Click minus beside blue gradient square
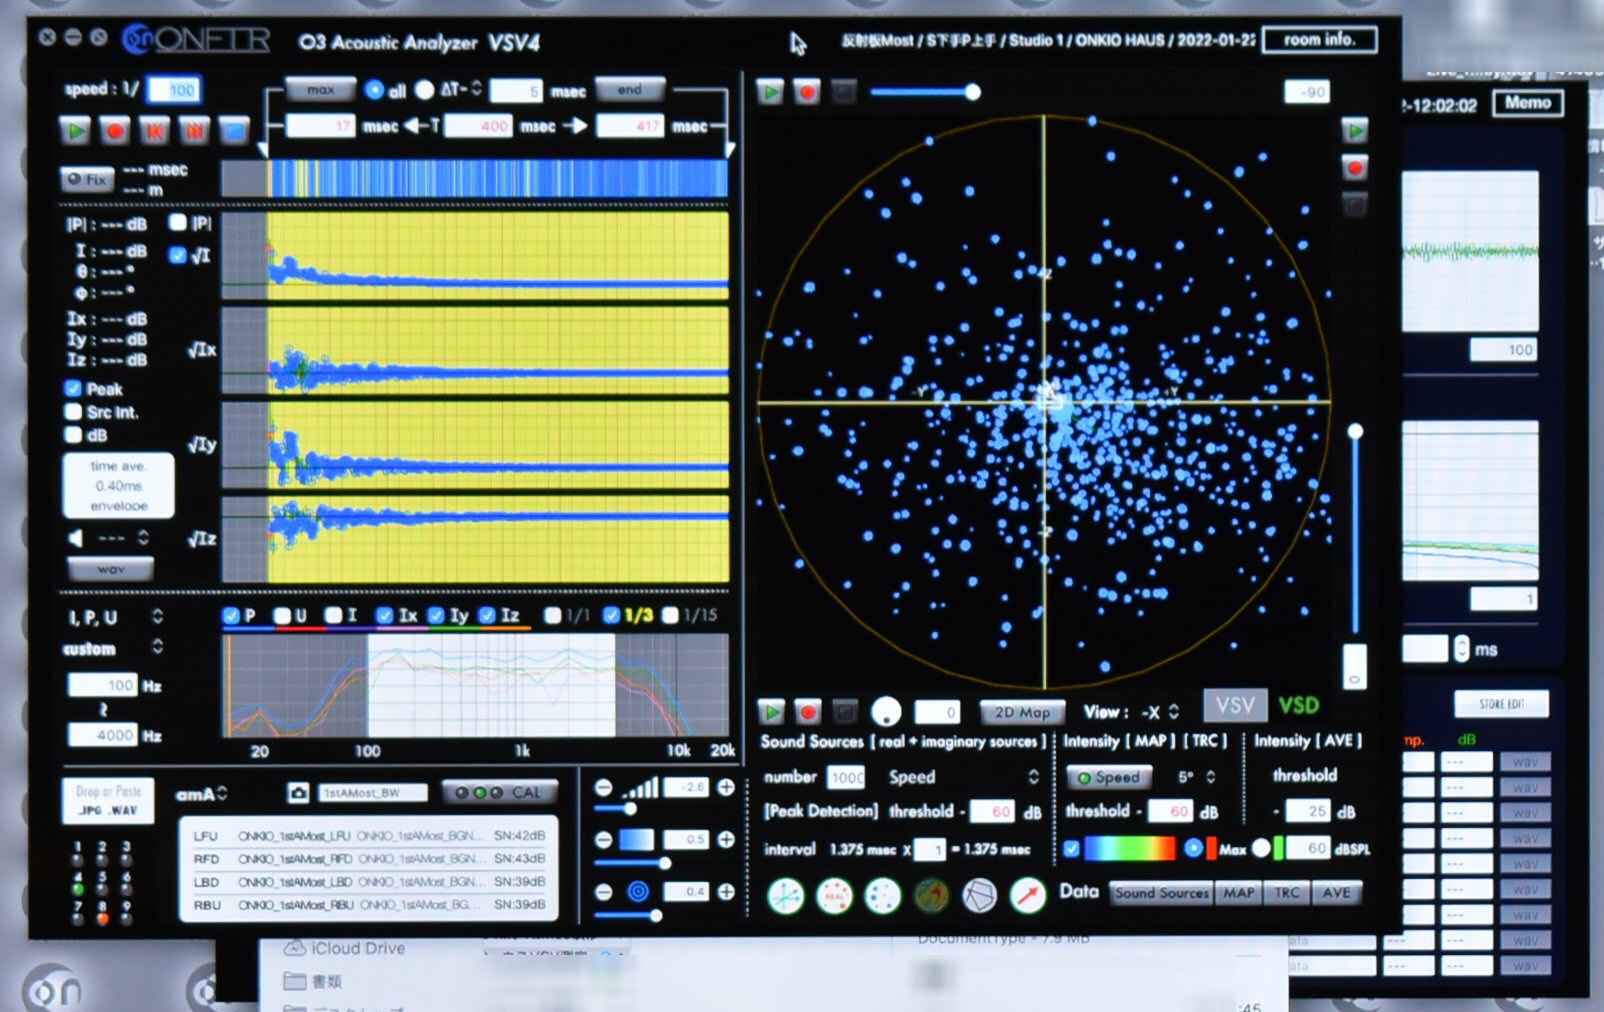Viewport: 1604px width, 1012px height. point(603,839)
